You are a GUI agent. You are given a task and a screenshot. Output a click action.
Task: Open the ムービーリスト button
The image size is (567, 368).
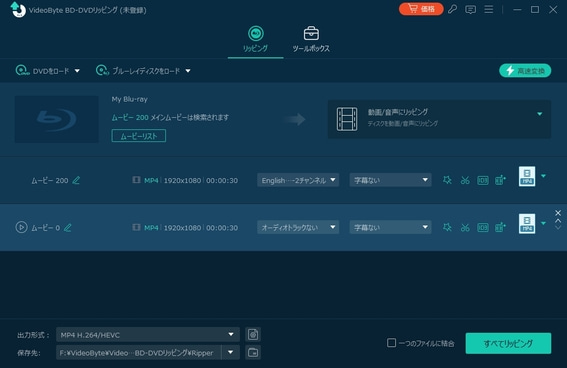click(139, 136)
